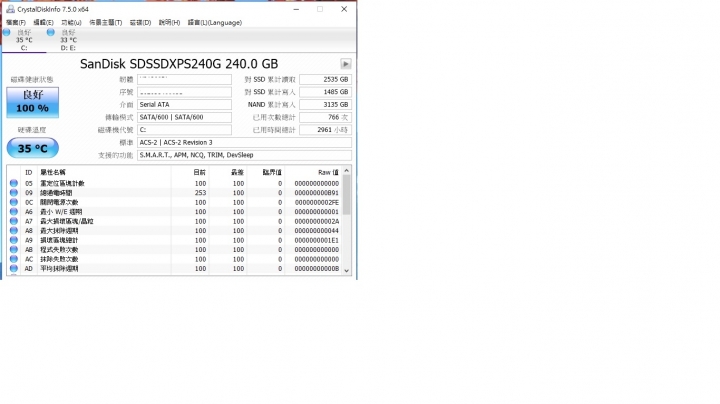Click the NAND 累計寫入 label
The height and width of the screenshot is (404, 720).
[271, 105]
